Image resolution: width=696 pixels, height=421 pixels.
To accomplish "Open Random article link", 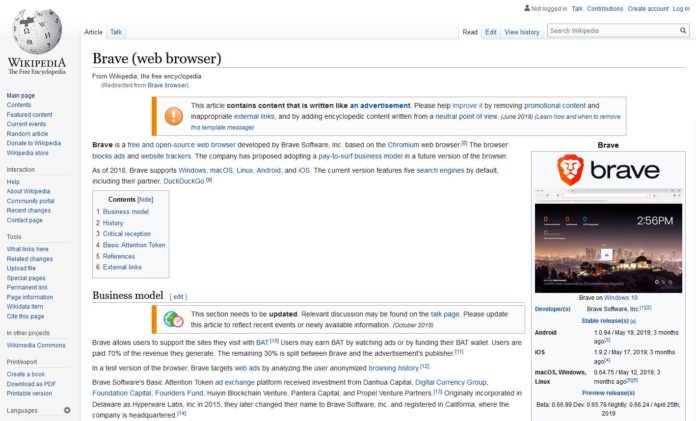I will [27, 134].
